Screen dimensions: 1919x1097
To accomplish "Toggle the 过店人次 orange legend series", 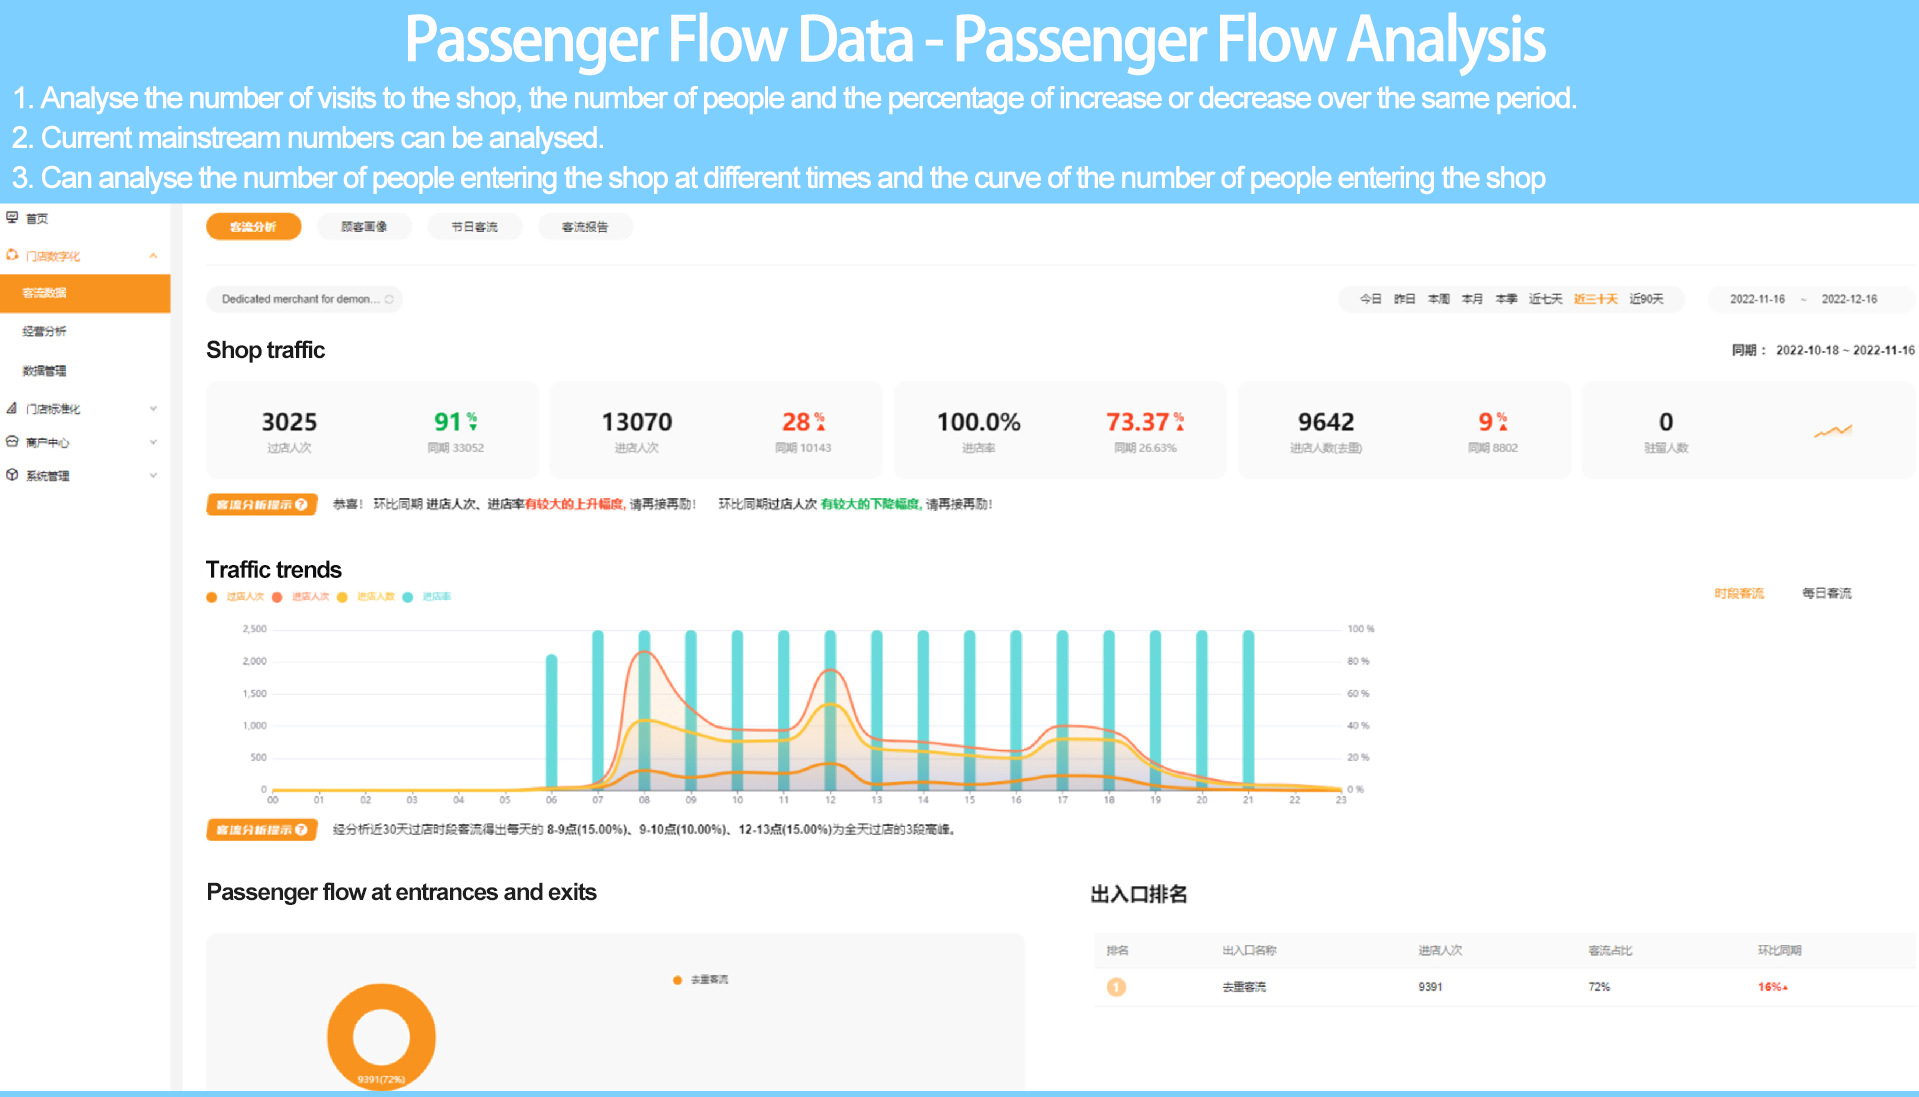I will 236,597.
